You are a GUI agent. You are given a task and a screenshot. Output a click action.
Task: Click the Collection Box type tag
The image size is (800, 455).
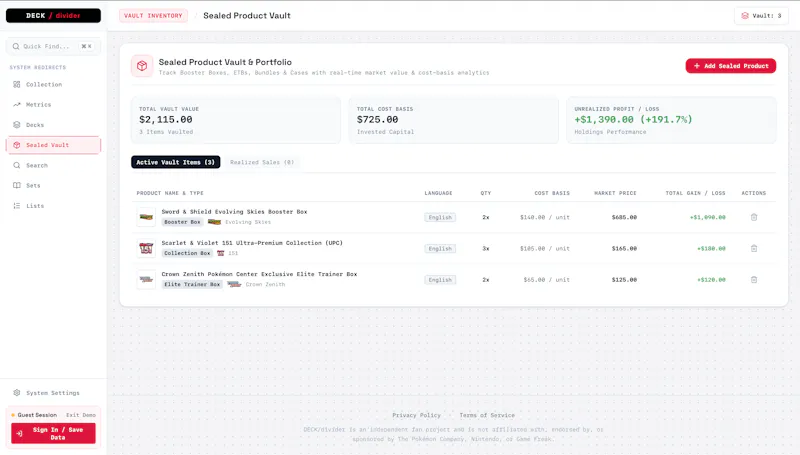[x=187, y=253]
